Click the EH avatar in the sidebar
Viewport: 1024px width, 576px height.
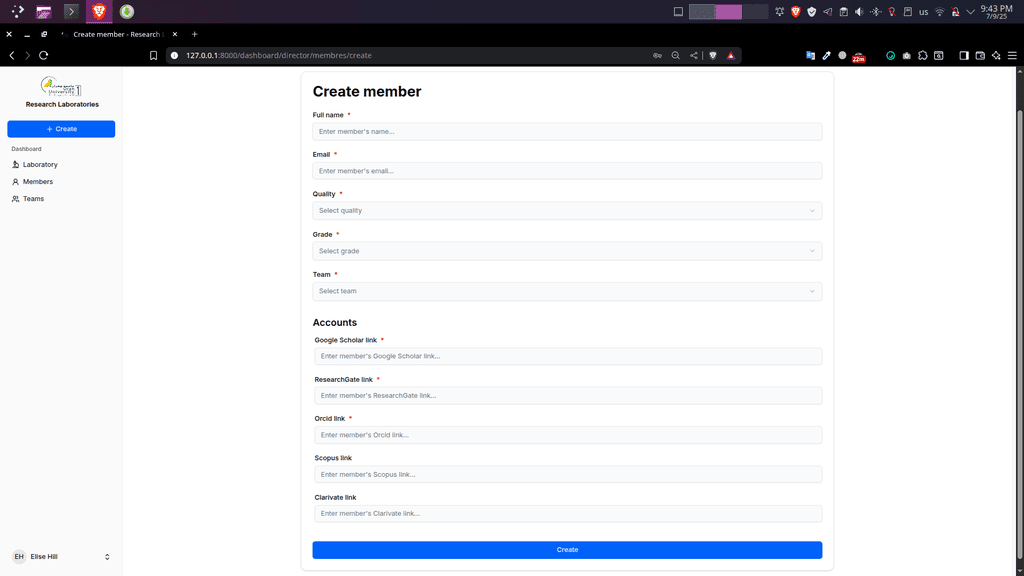[x=19, y=556]
